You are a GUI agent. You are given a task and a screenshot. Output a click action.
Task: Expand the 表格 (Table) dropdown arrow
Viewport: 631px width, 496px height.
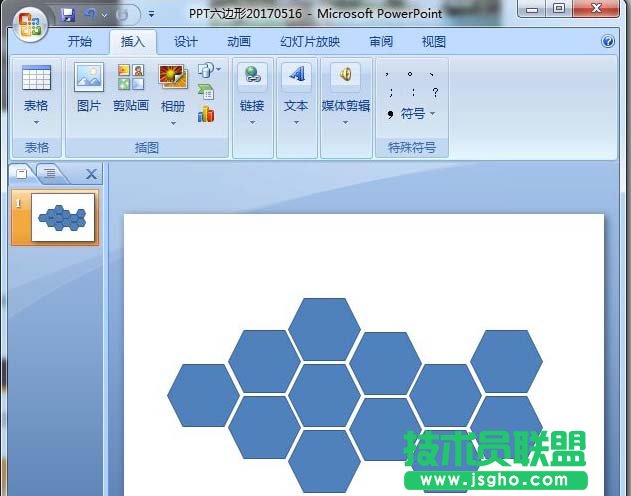36,122
